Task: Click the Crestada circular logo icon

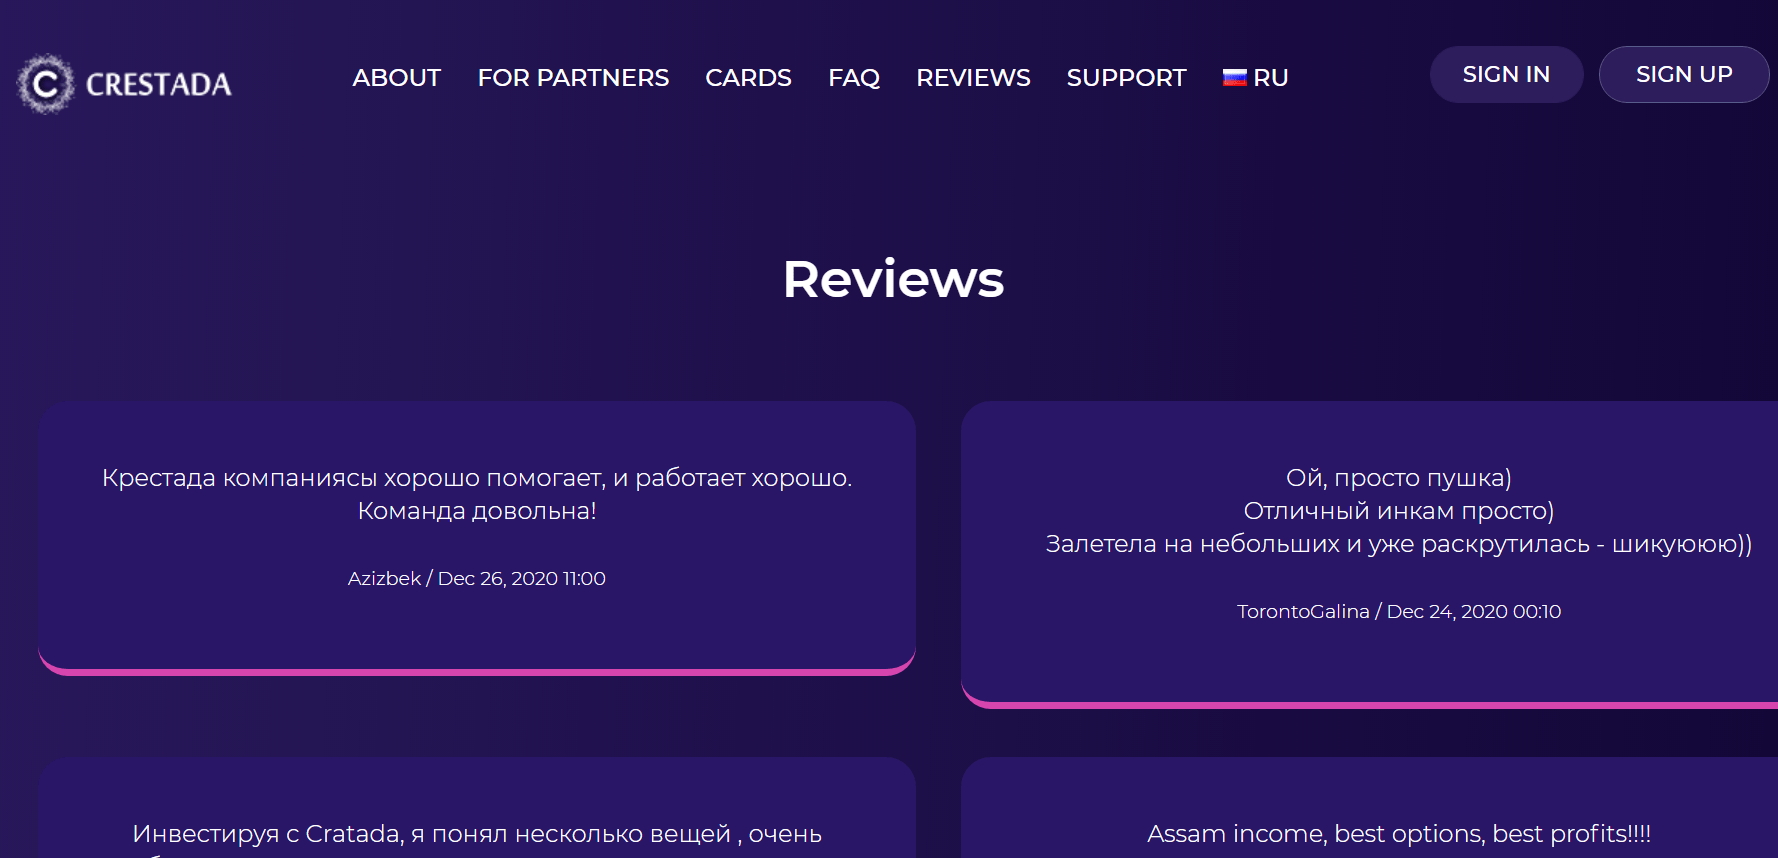Action: click(45, 84)
